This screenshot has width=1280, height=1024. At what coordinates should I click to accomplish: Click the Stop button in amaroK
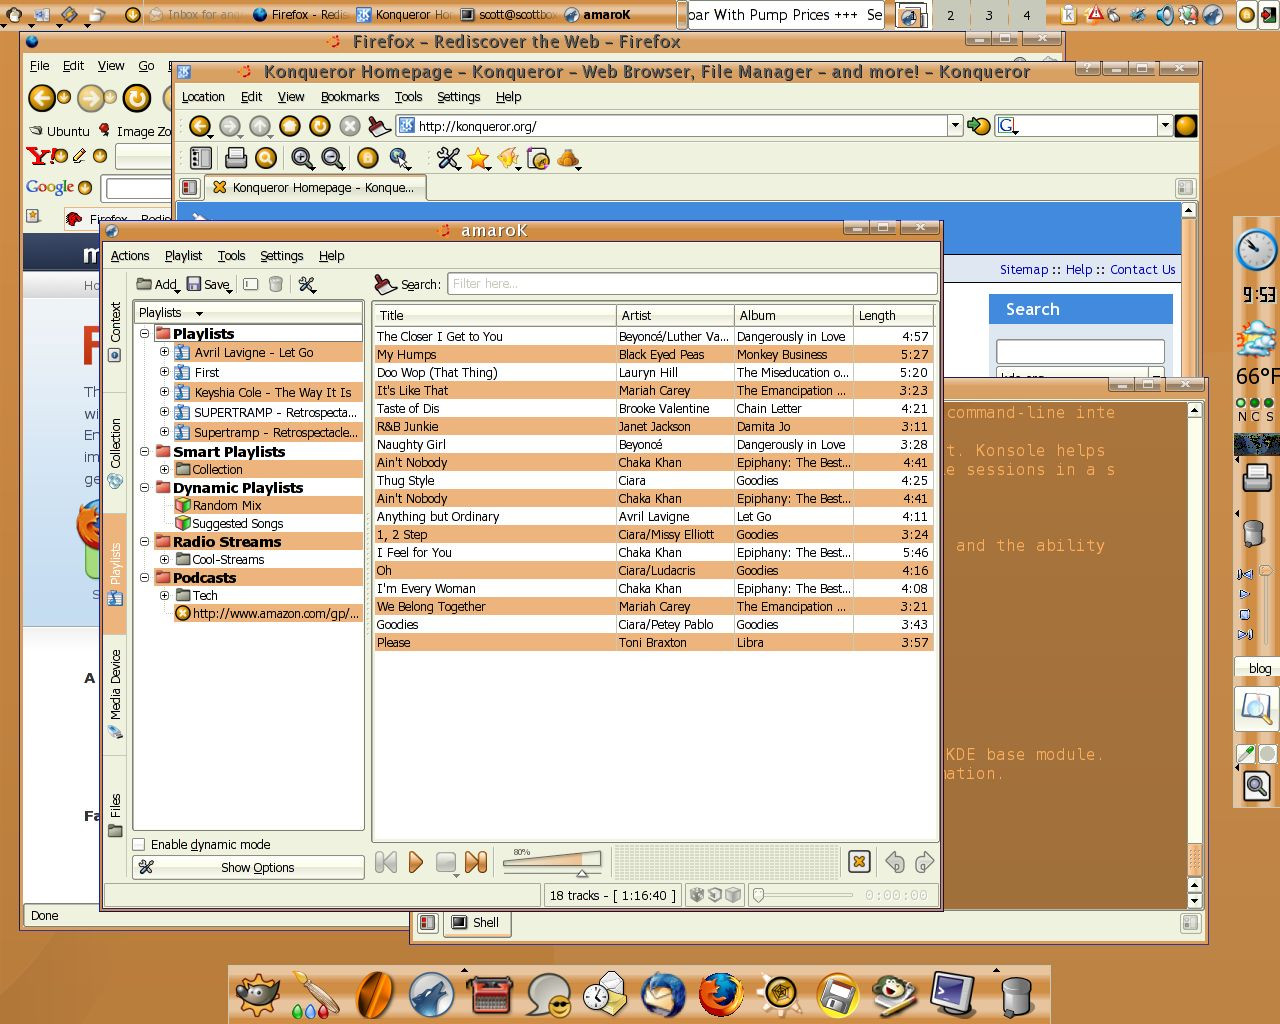446,862
